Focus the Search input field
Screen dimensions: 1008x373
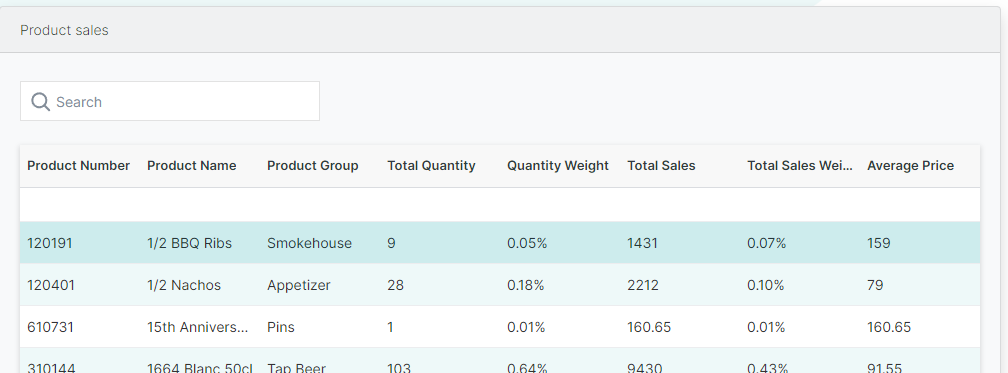170,101
